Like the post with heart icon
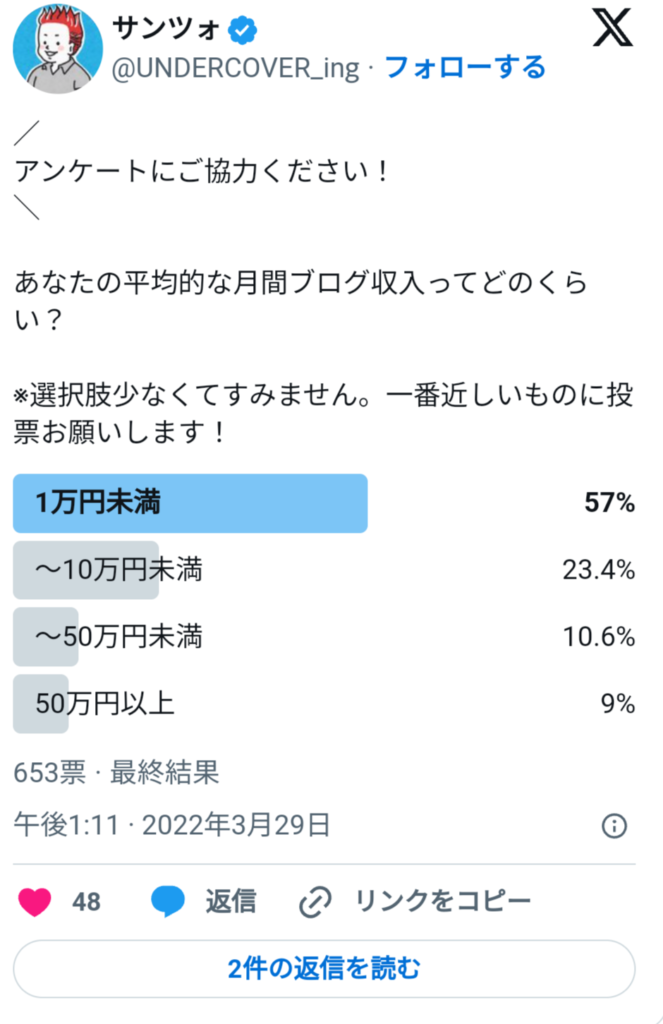Screen dimensions: 663x1024 pyautogui.click(x=35, y=902)
